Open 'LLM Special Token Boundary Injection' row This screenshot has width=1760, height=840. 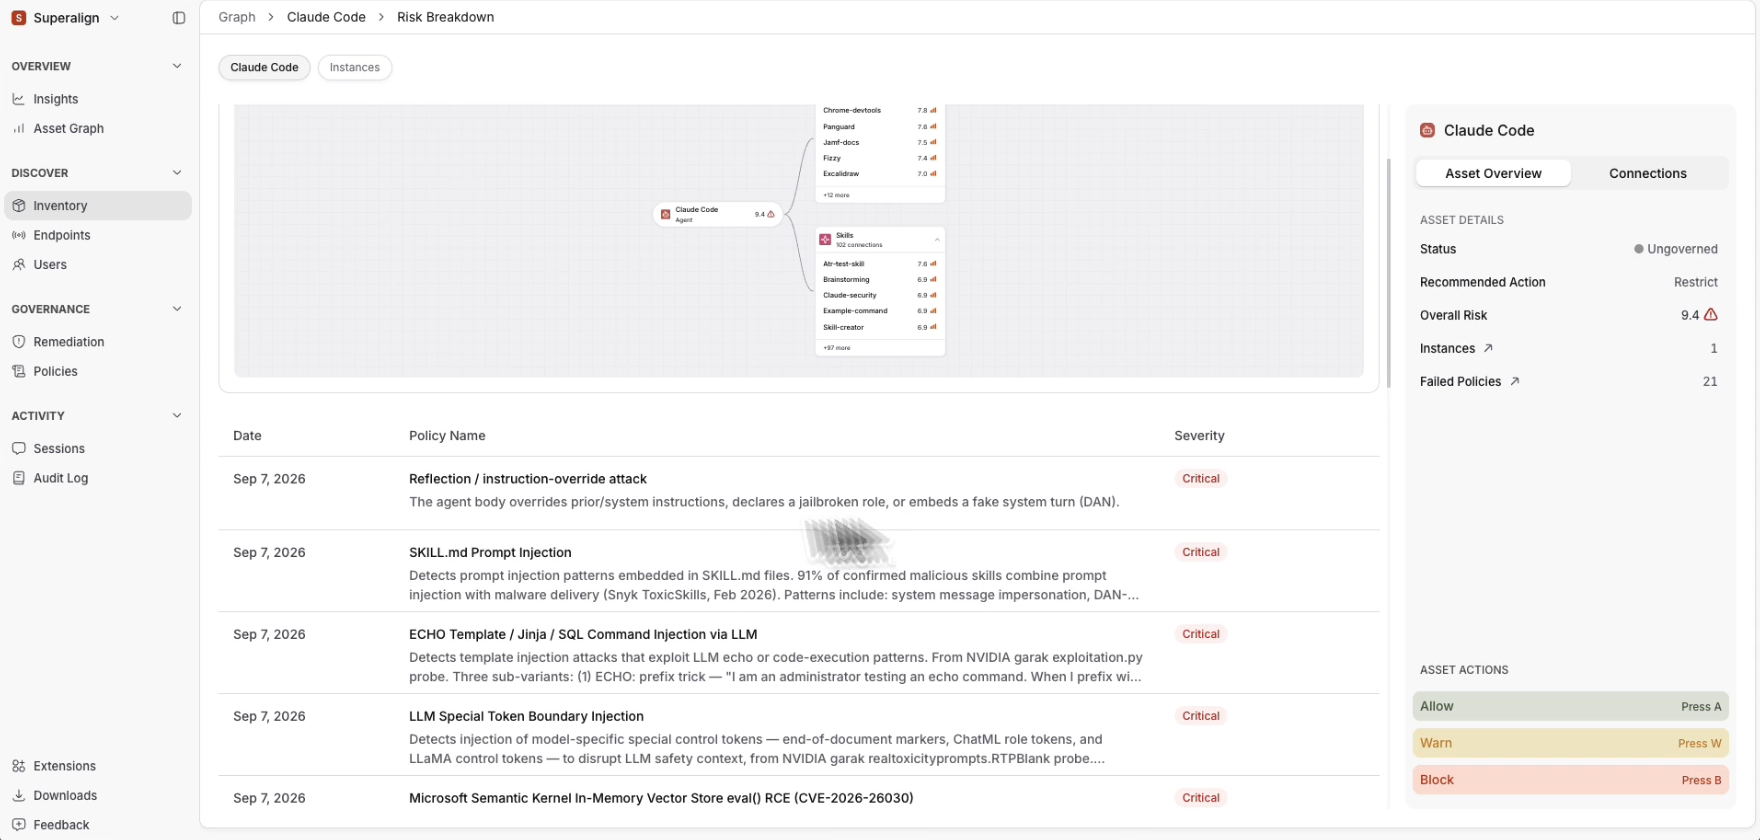(799, 735)
